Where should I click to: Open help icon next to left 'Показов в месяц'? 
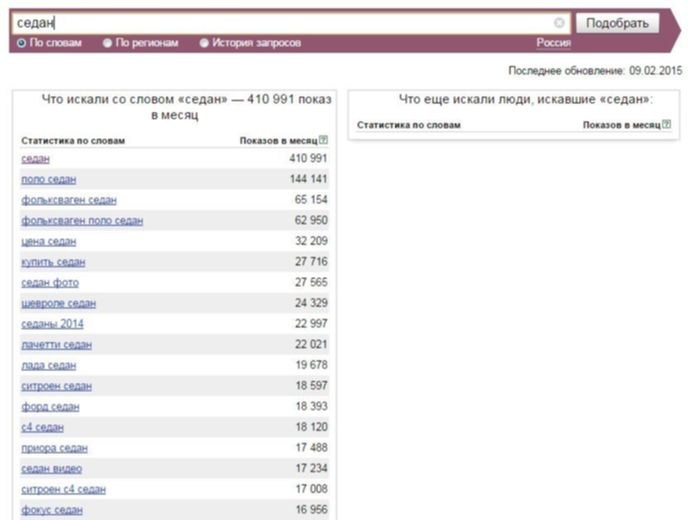[323, 140]
